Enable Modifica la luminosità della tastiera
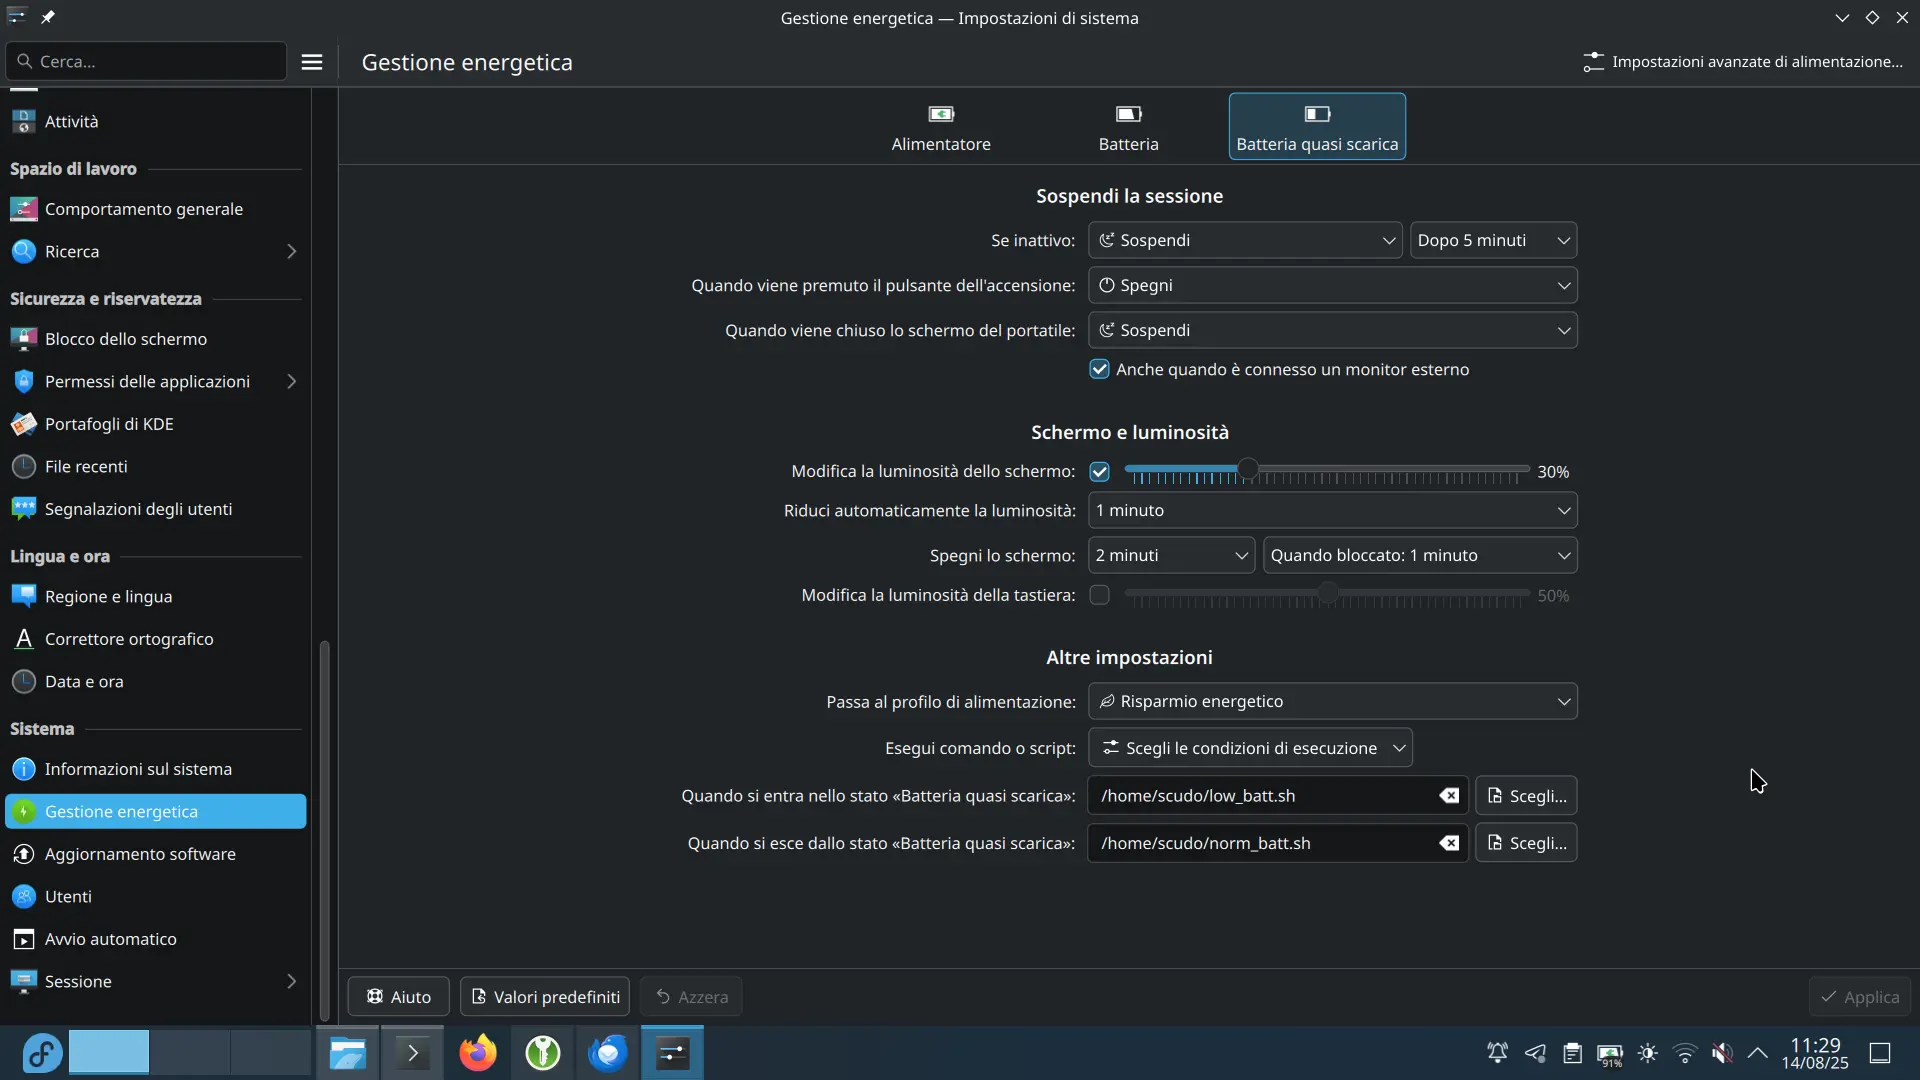 click(x=1100, y=595)
